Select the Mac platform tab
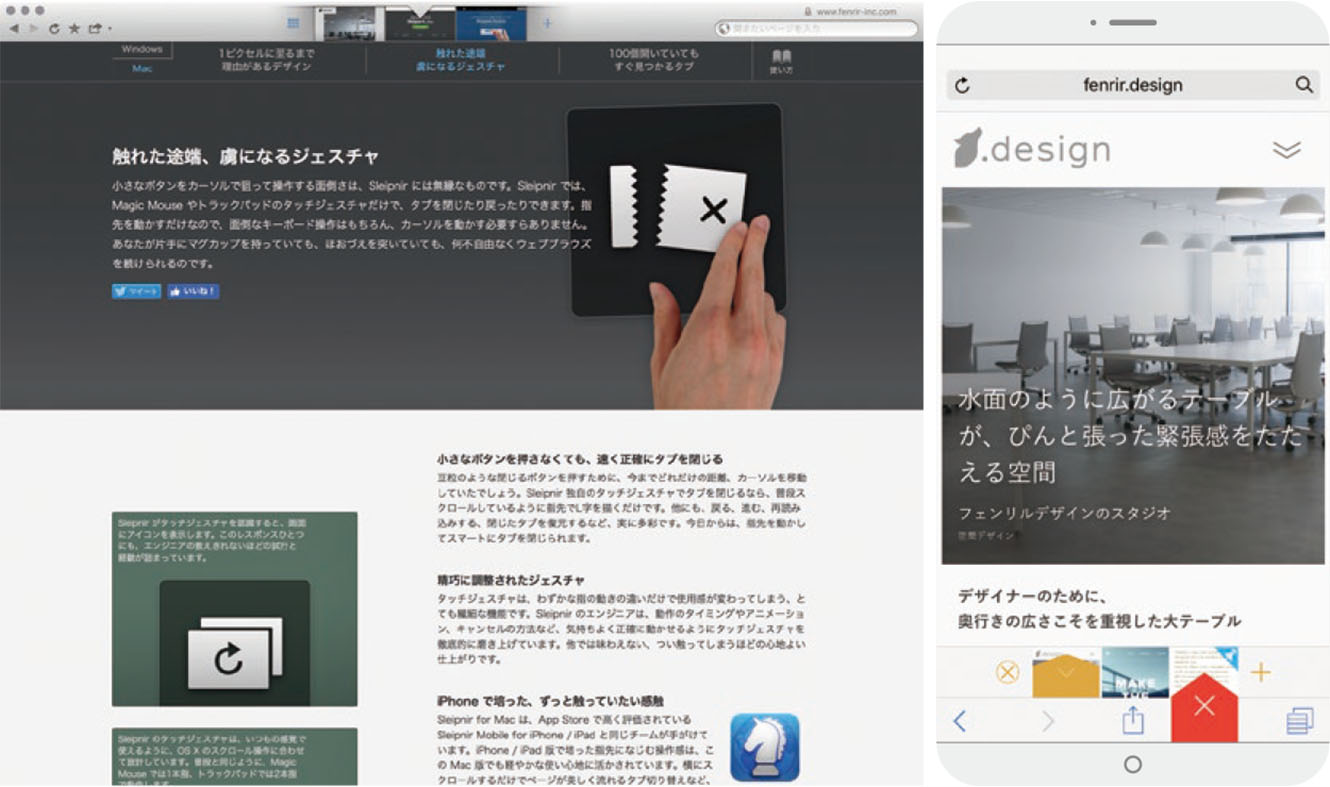 (x=142, y=69)
